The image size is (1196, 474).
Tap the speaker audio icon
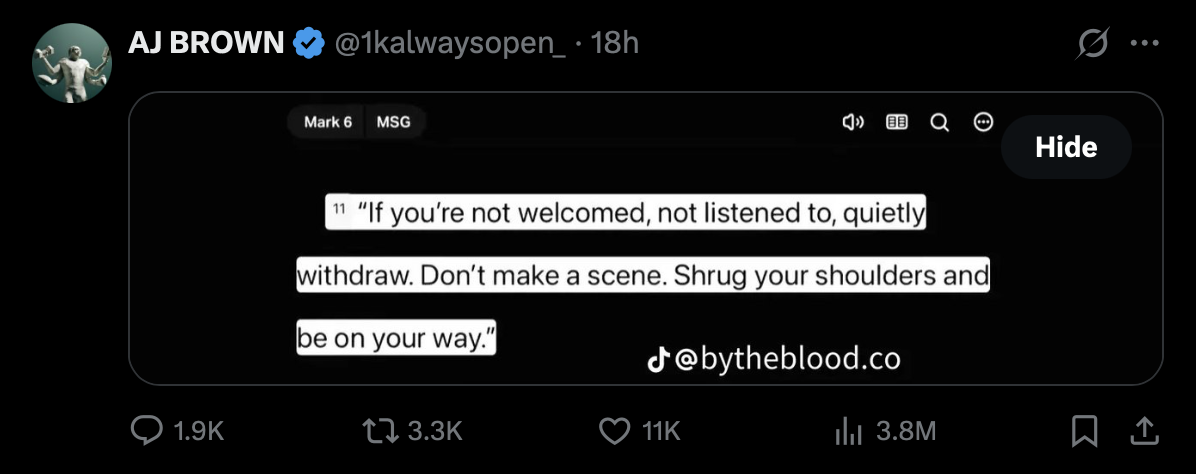852,122
